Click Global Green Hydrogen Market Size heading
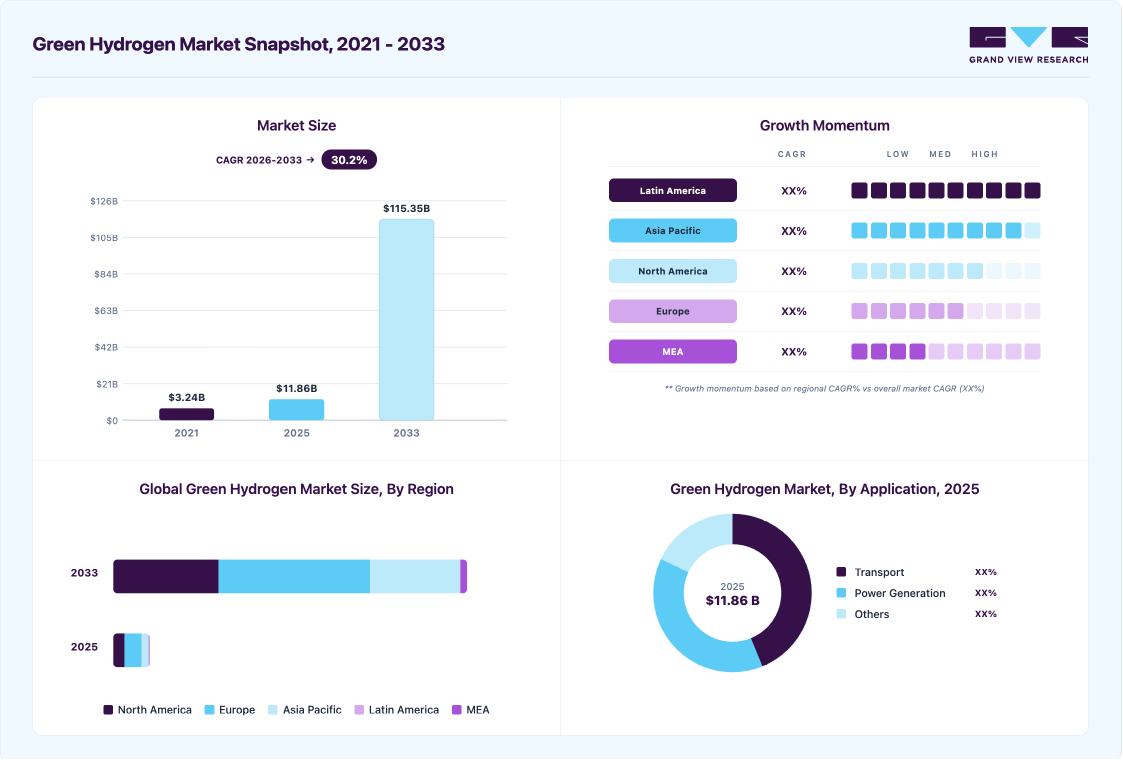Screen dimensions: 1123x760 [x=297, y=489]
